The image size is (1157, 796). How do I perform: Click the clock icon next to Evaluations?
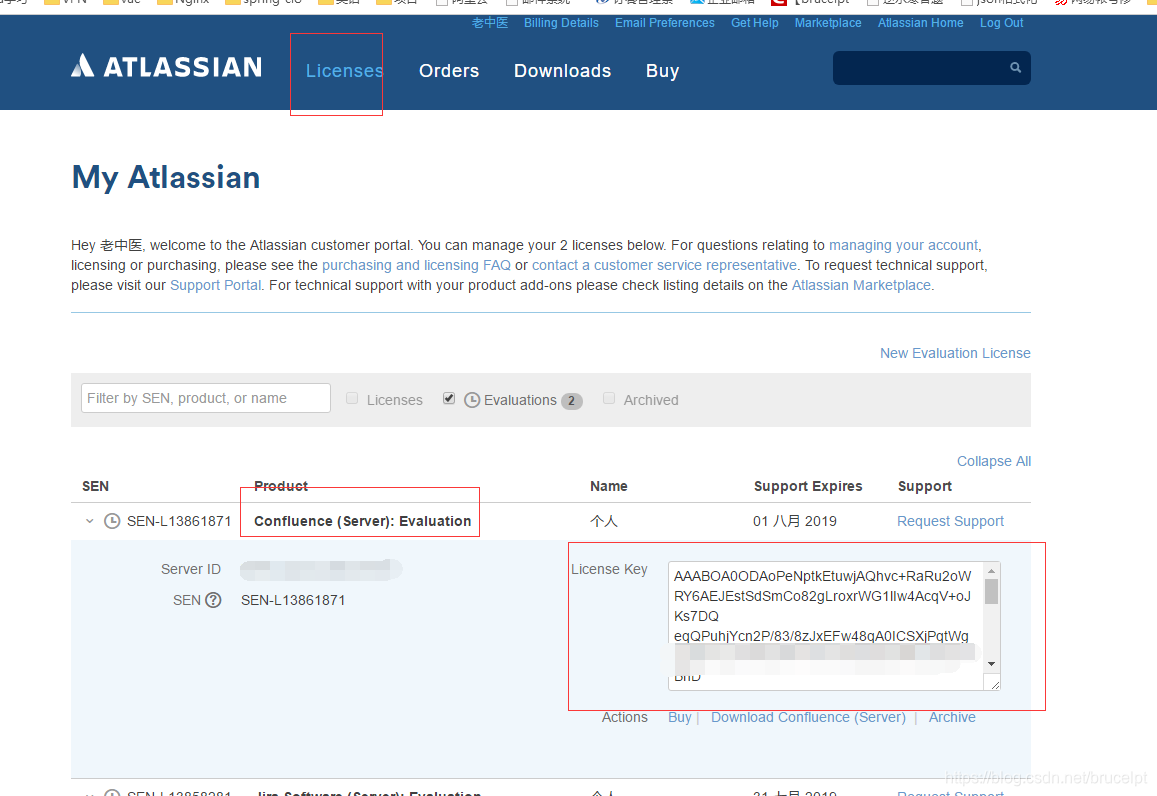coord(472,400)
